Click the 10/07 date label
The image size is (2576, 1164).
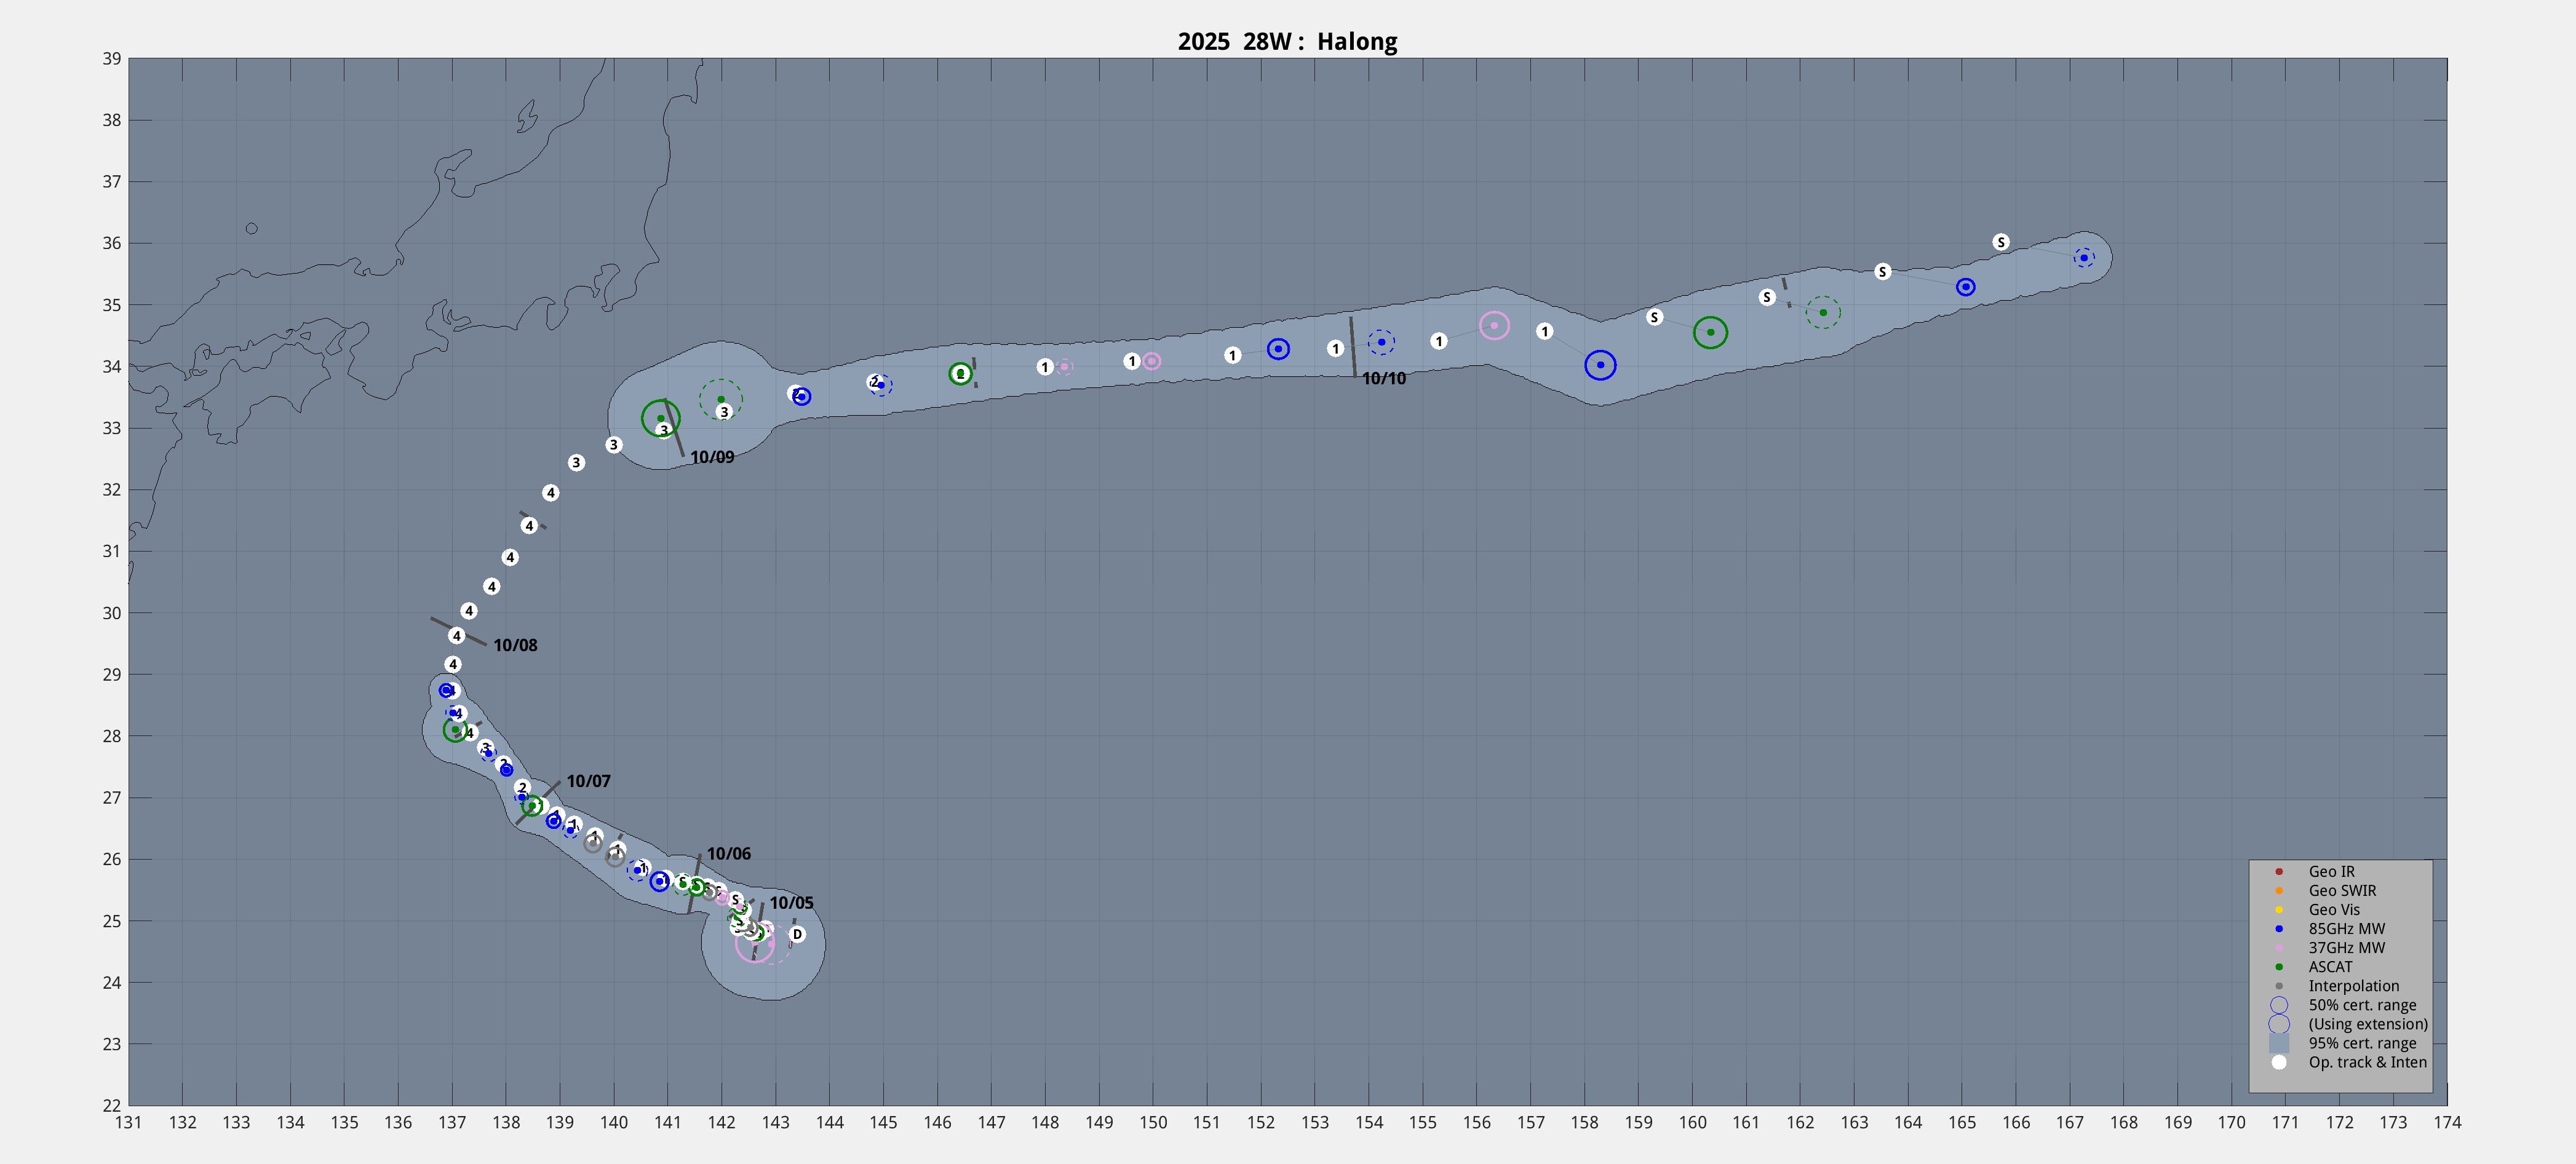pos(588,781)
